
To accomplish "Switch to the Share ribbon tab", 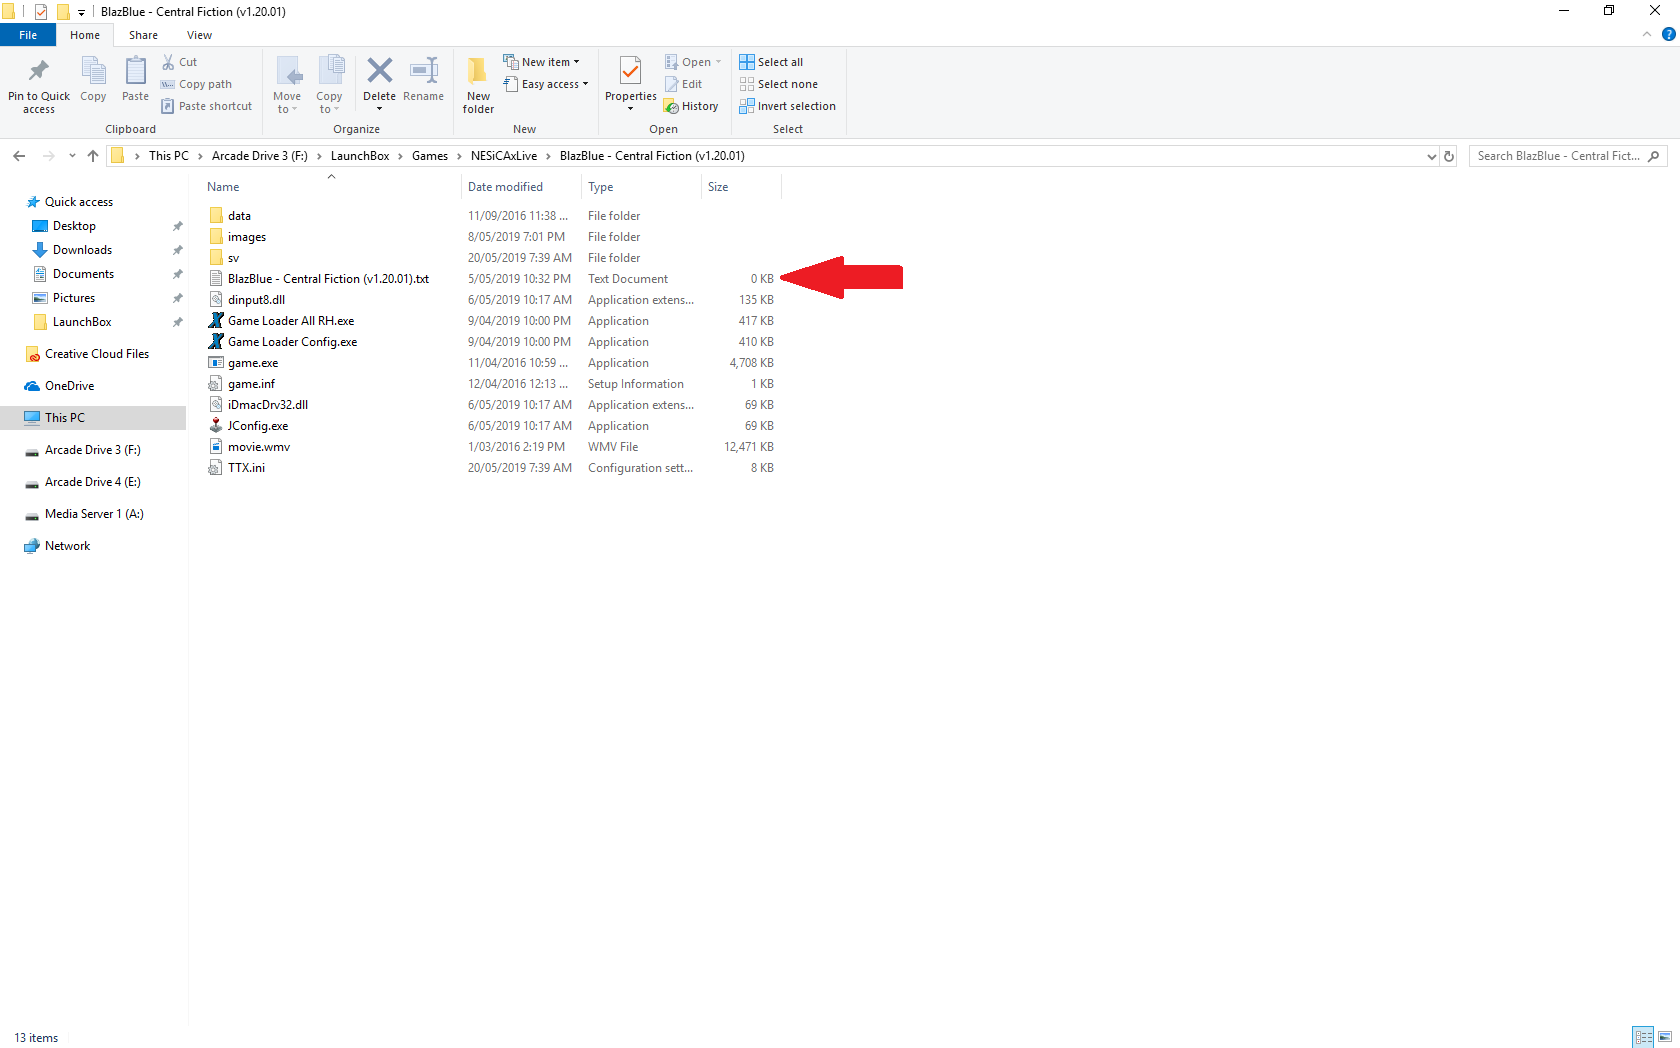I will (143, 35).
